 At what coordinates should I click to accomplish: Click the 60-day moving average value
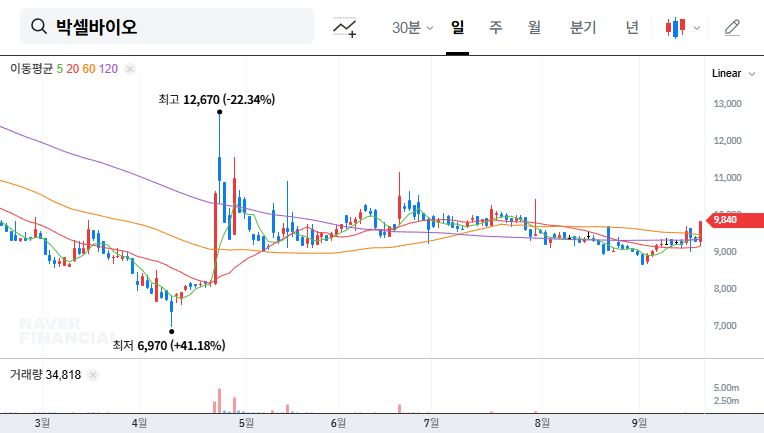point(89,69)
